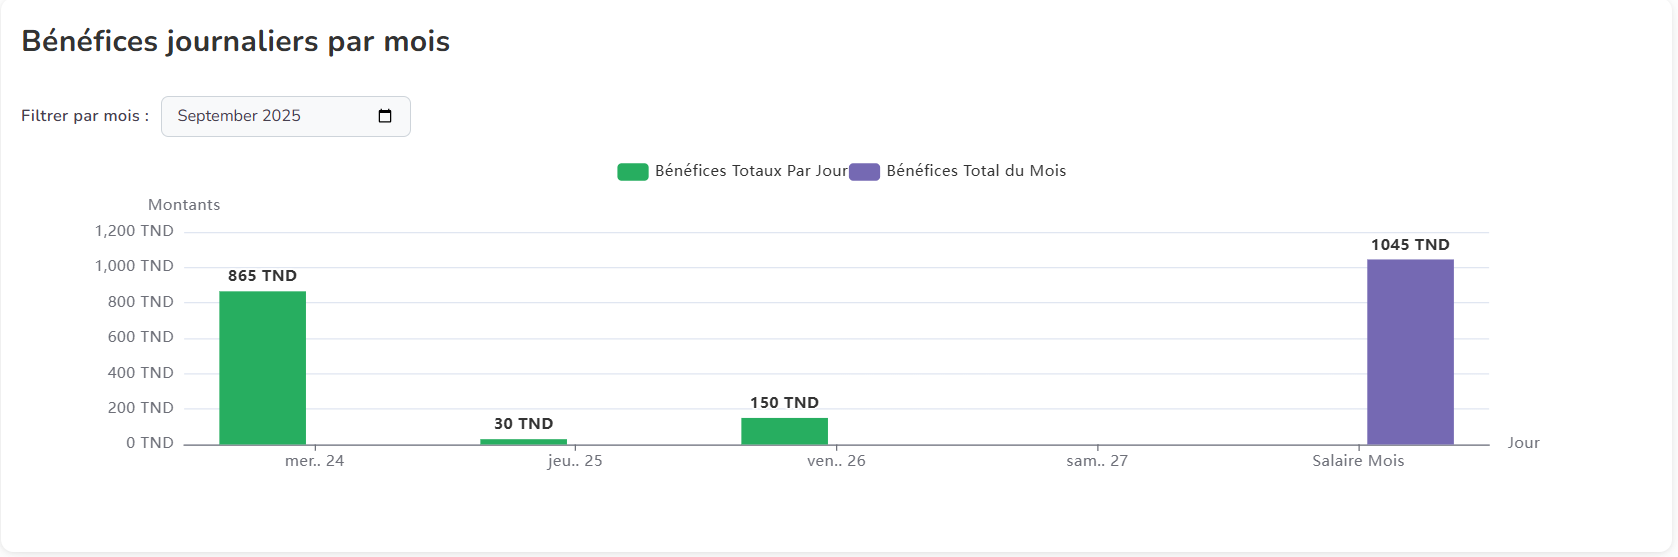
Task: Click the 1045 TND data label
Action: (1410, 245)
